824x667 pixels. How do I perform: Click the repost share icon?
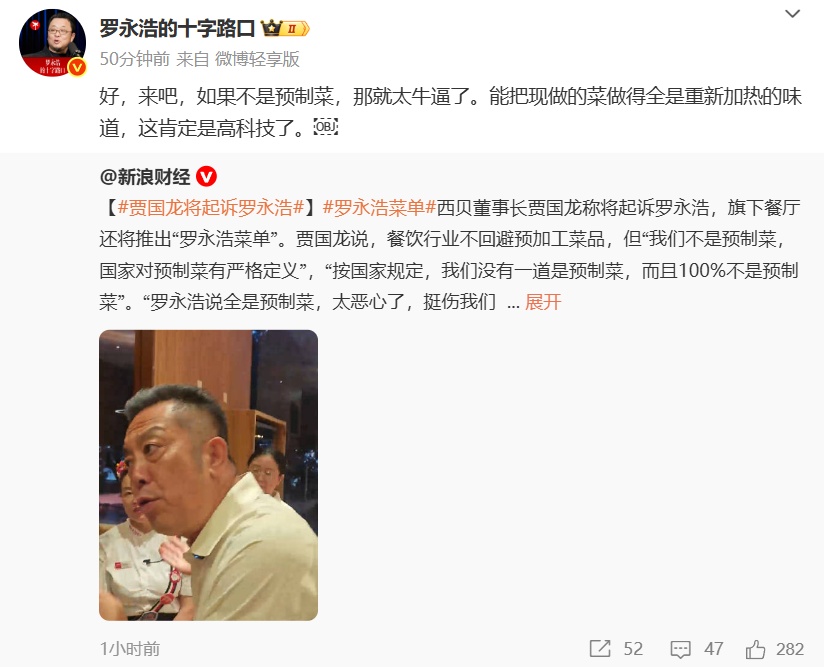click(x=600, y=649)
